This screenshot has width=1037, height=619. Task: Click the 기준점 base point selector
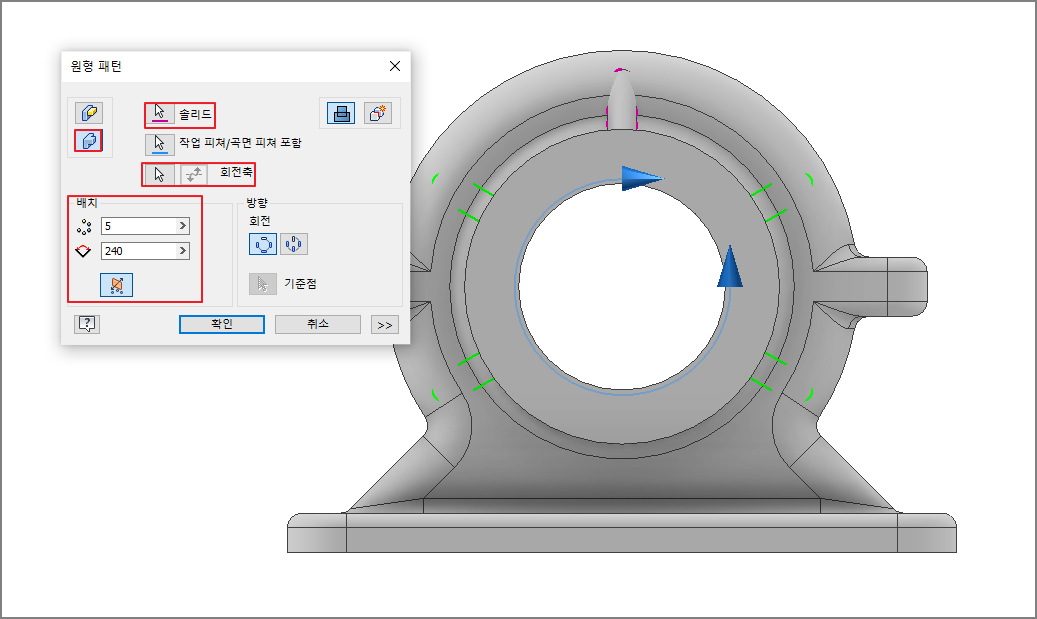(263, 284)
